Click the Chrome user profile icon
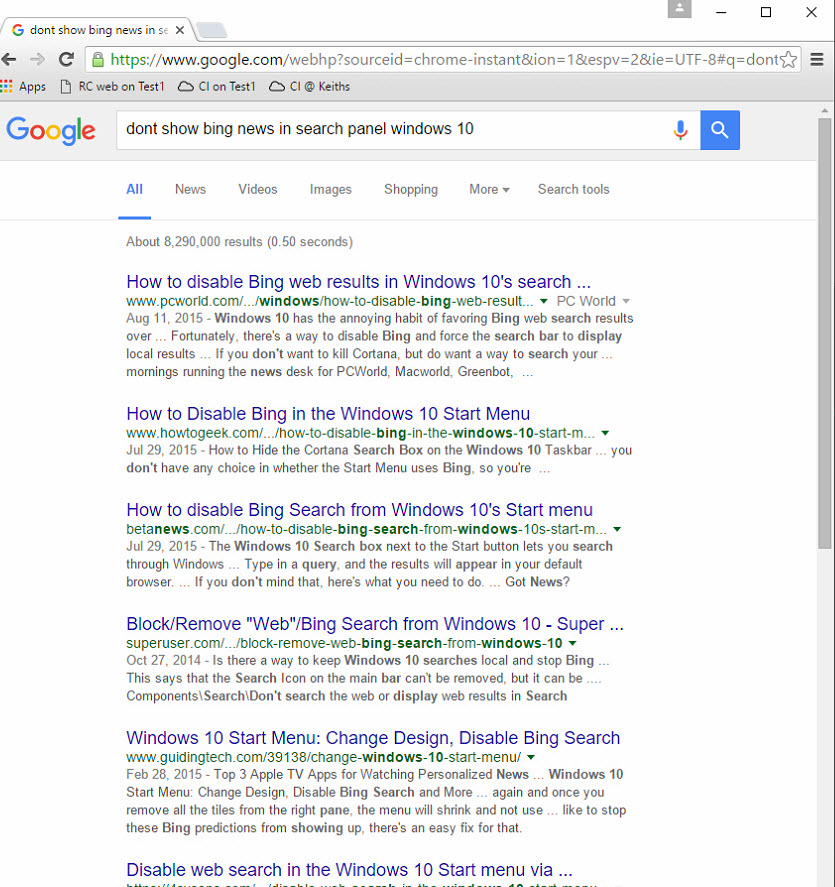835x887 pixels. coord(680,9)
